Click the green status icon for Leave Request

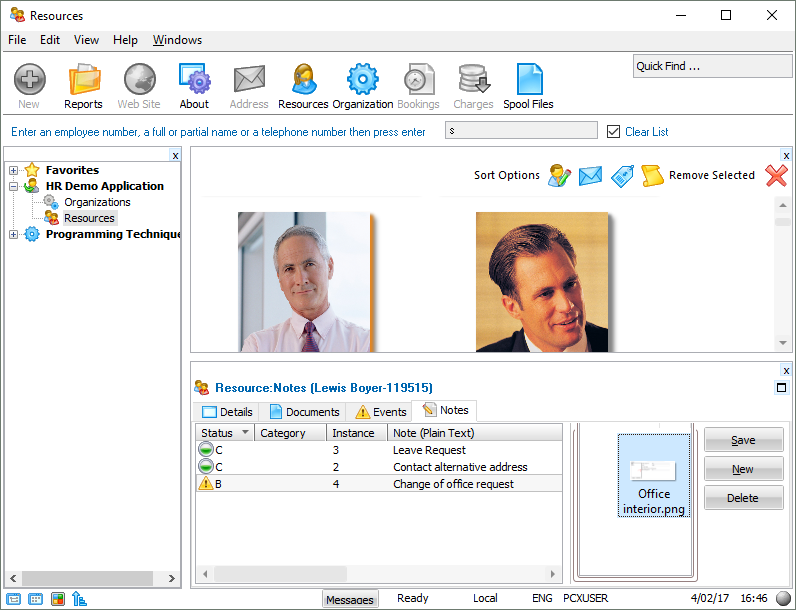point(206,450)
